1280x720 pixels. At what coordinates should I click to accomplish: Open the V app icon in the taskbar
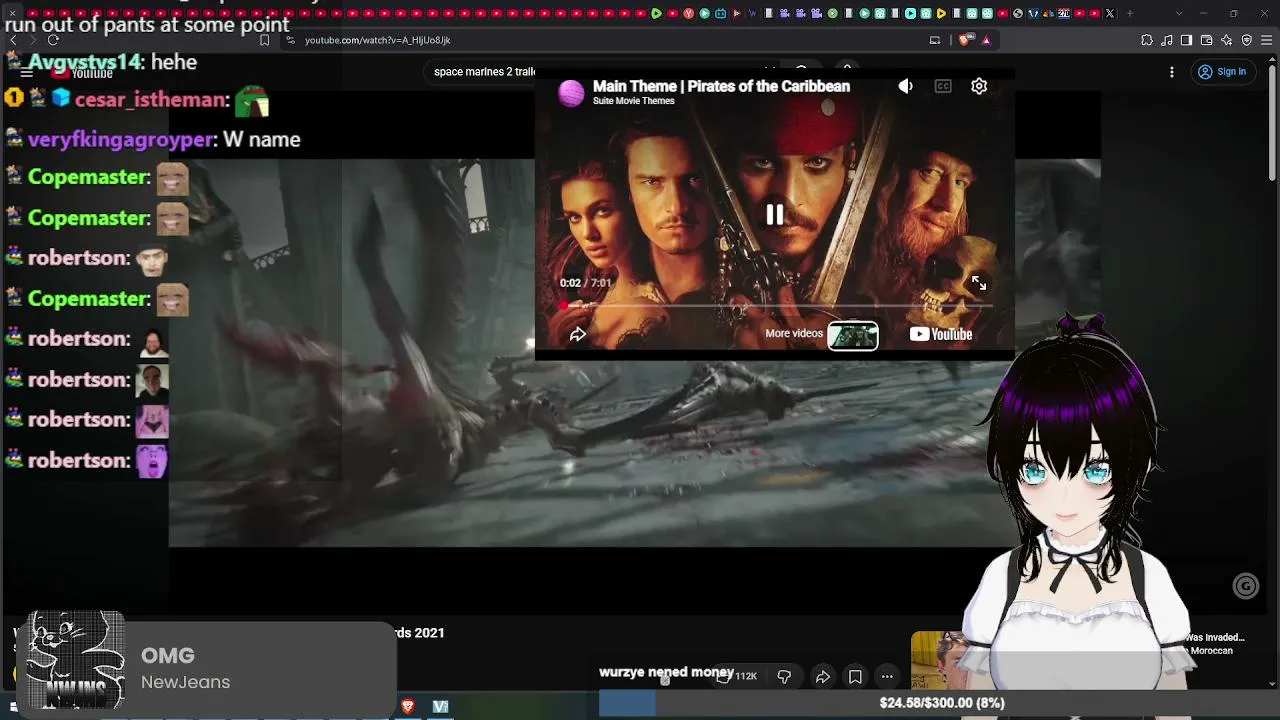(440, 706)
